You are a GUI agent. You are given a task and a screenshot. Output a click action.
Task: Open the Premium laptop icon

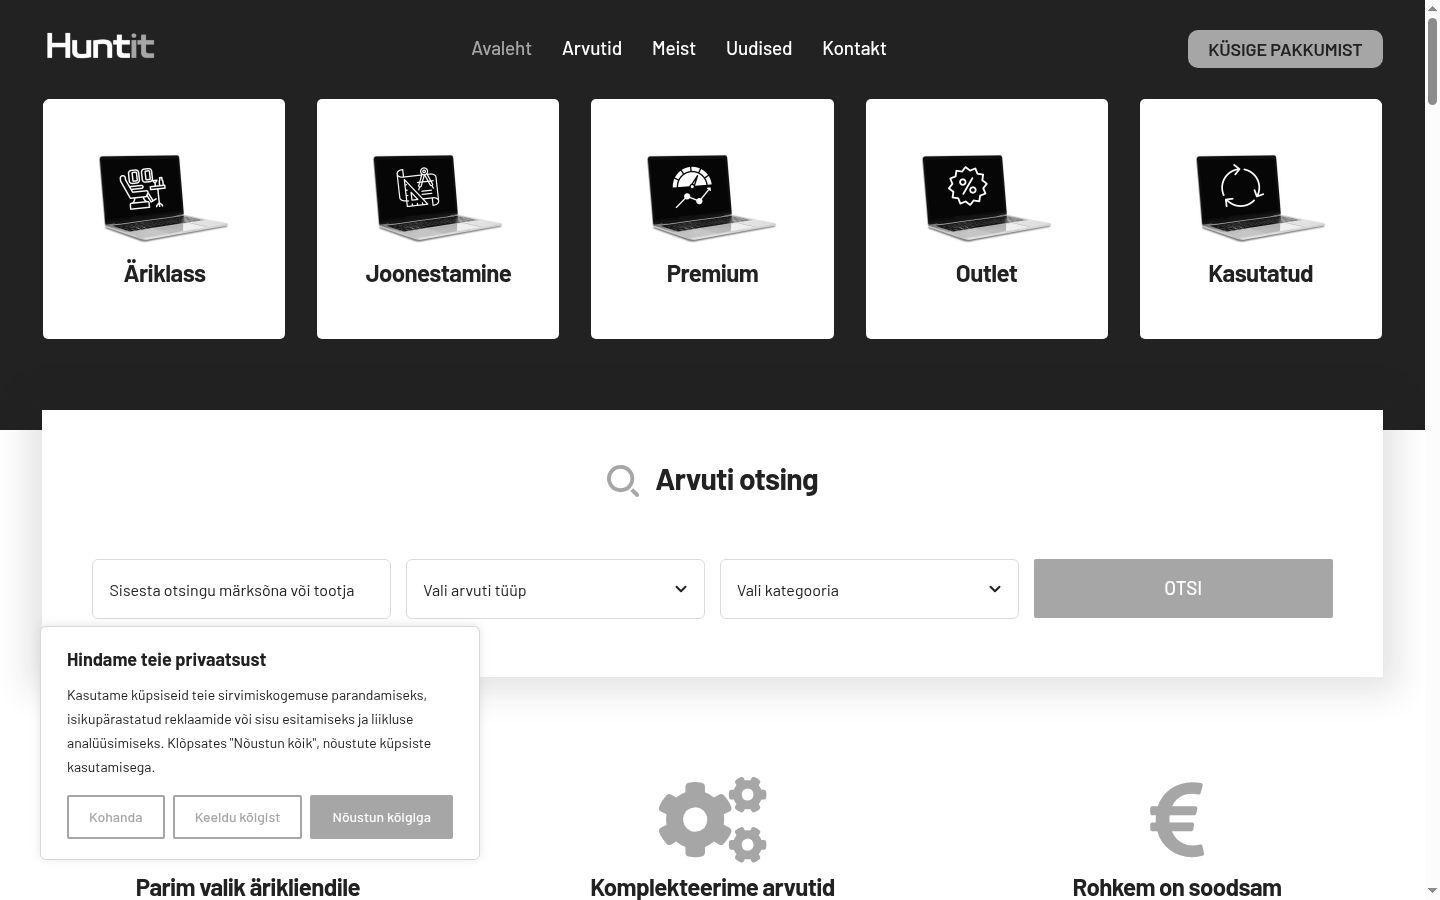point(712,197)
